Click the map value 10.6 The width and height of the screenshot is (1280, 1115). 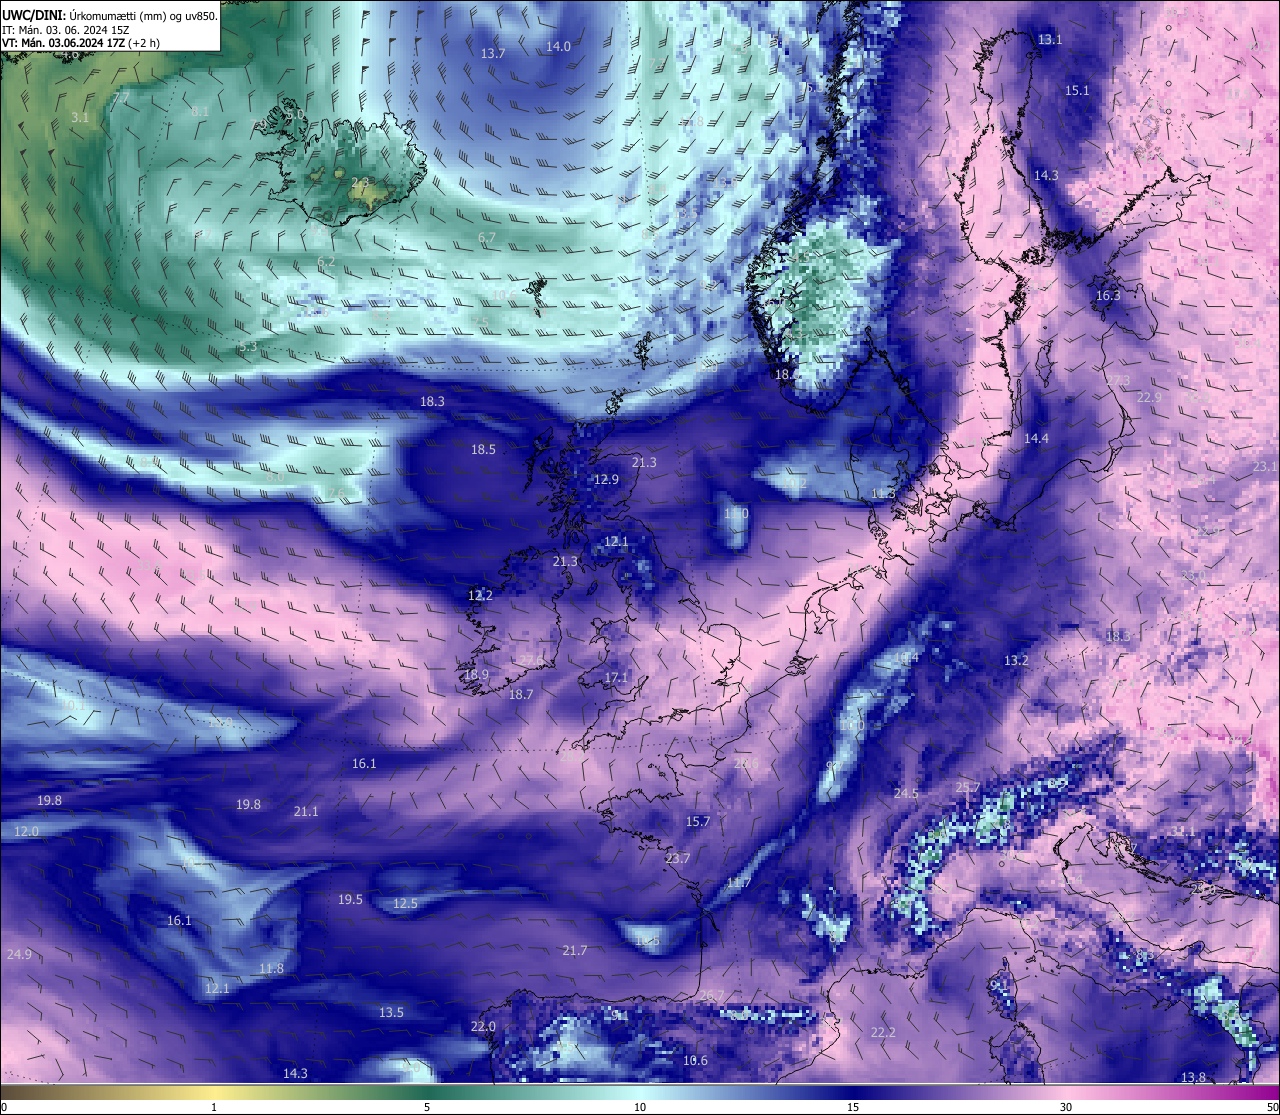[695, 1060]
